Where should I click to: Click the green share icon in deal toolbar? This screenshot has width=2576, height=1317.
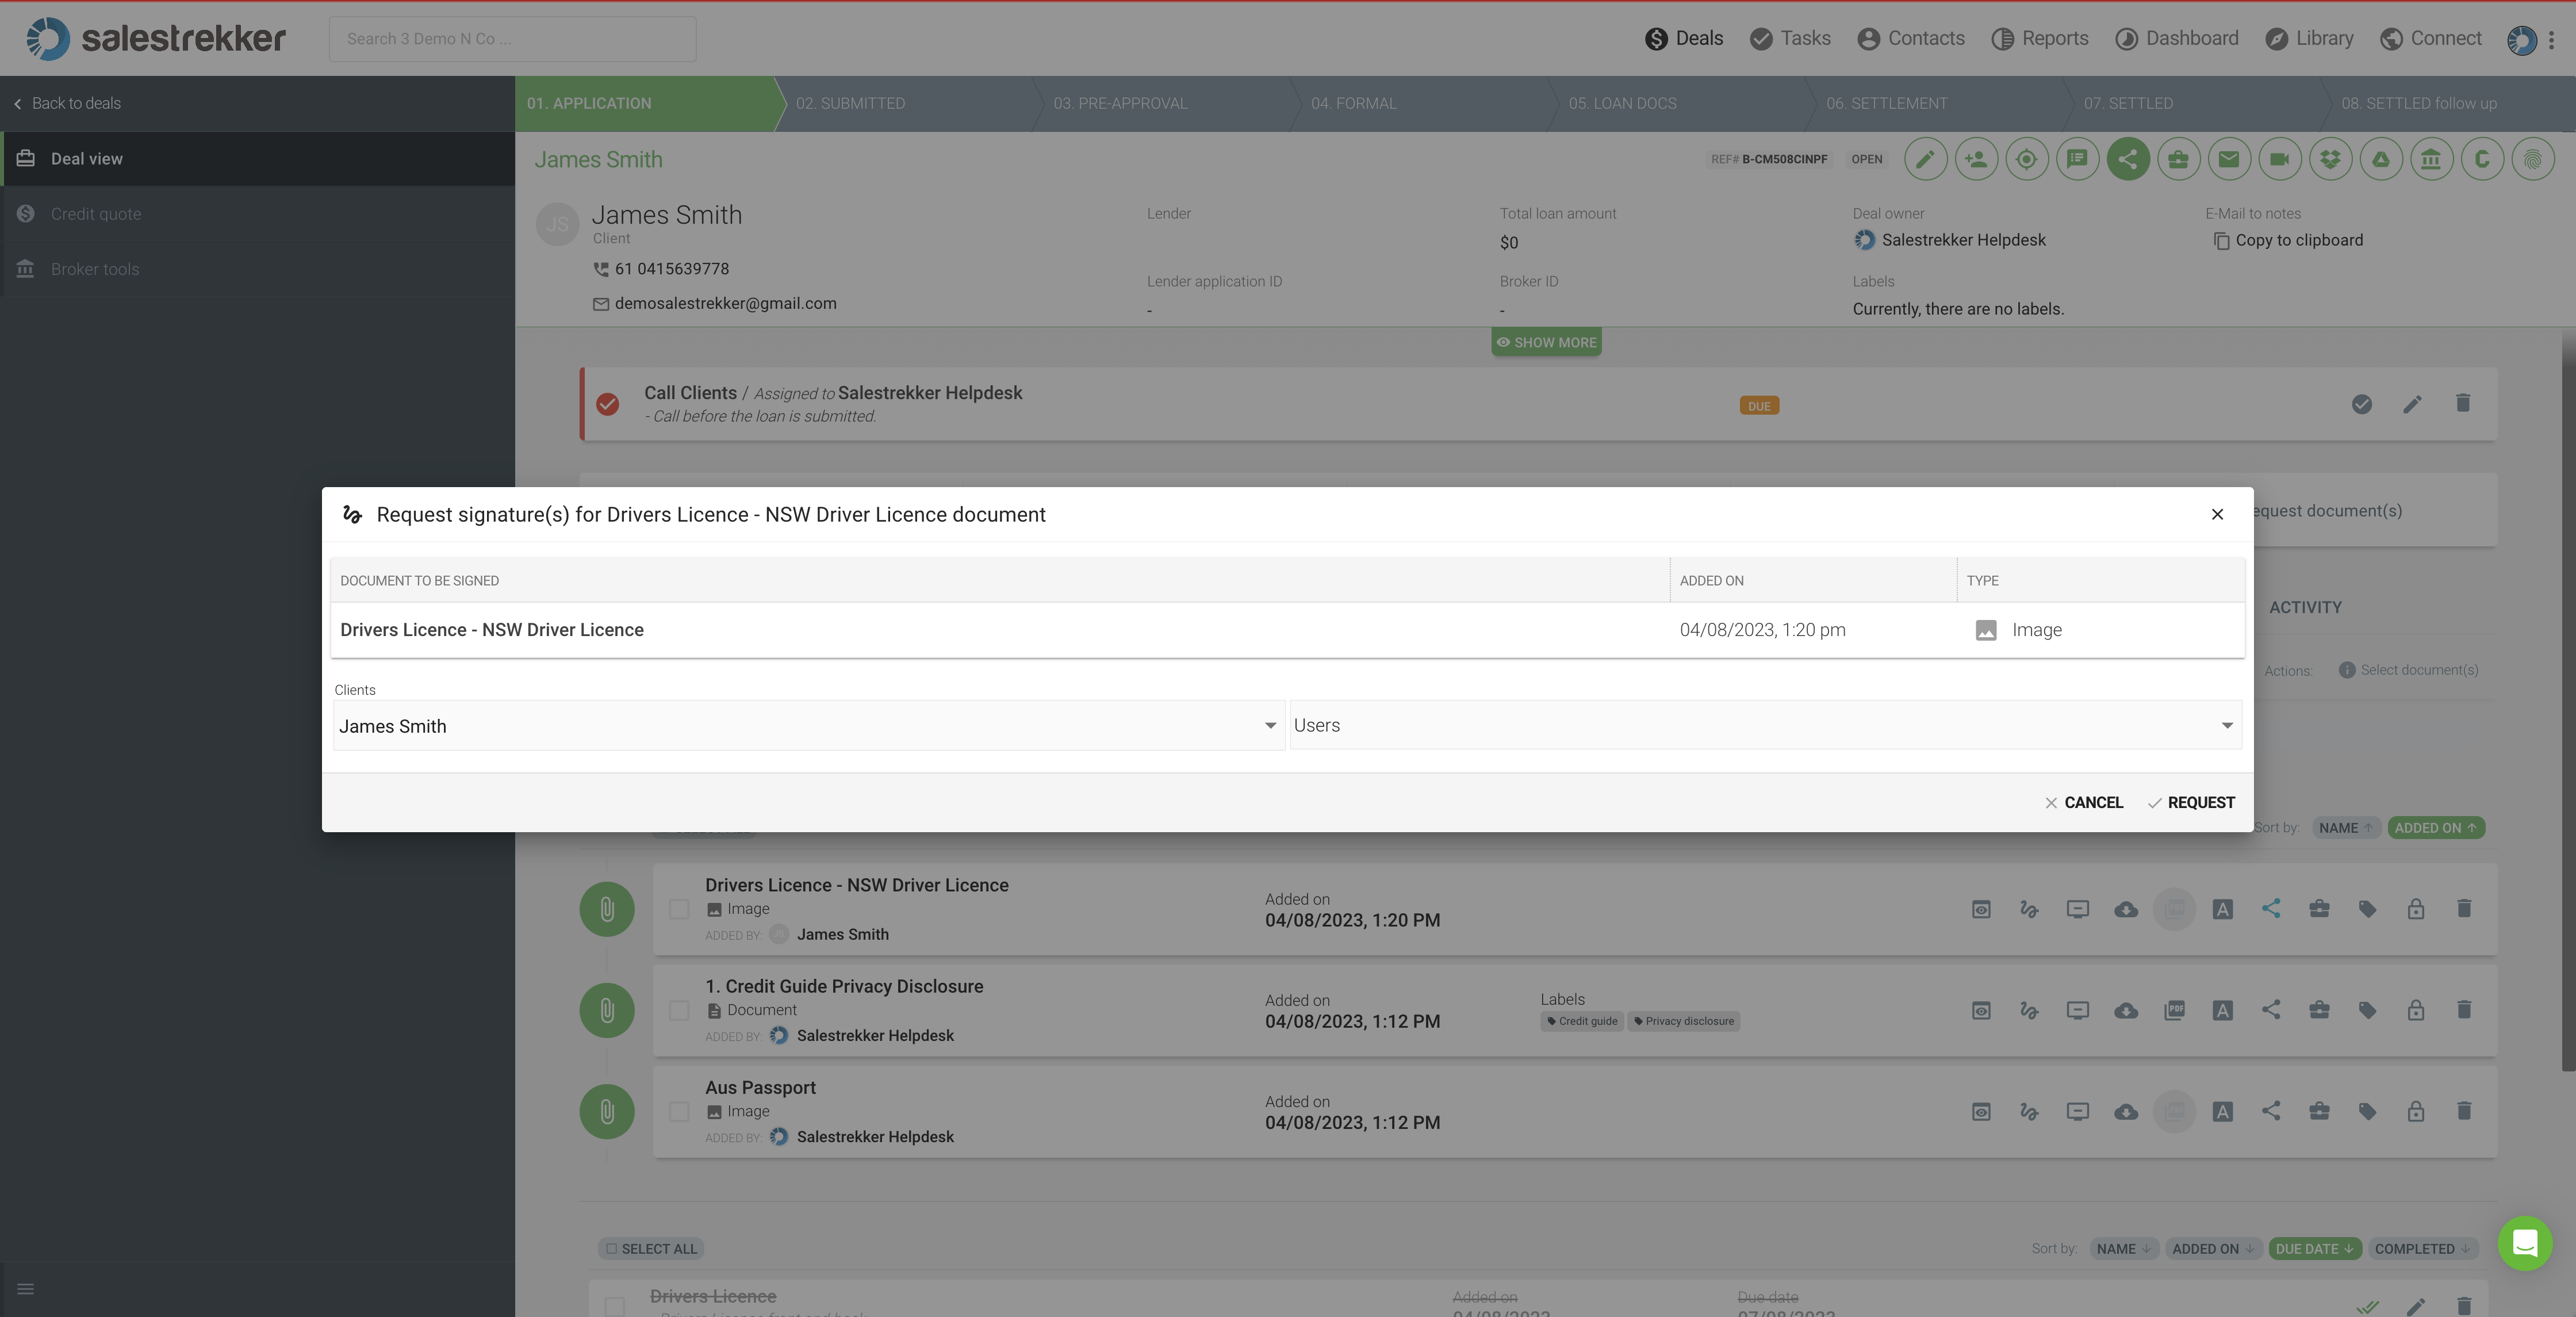[2128, 159]
